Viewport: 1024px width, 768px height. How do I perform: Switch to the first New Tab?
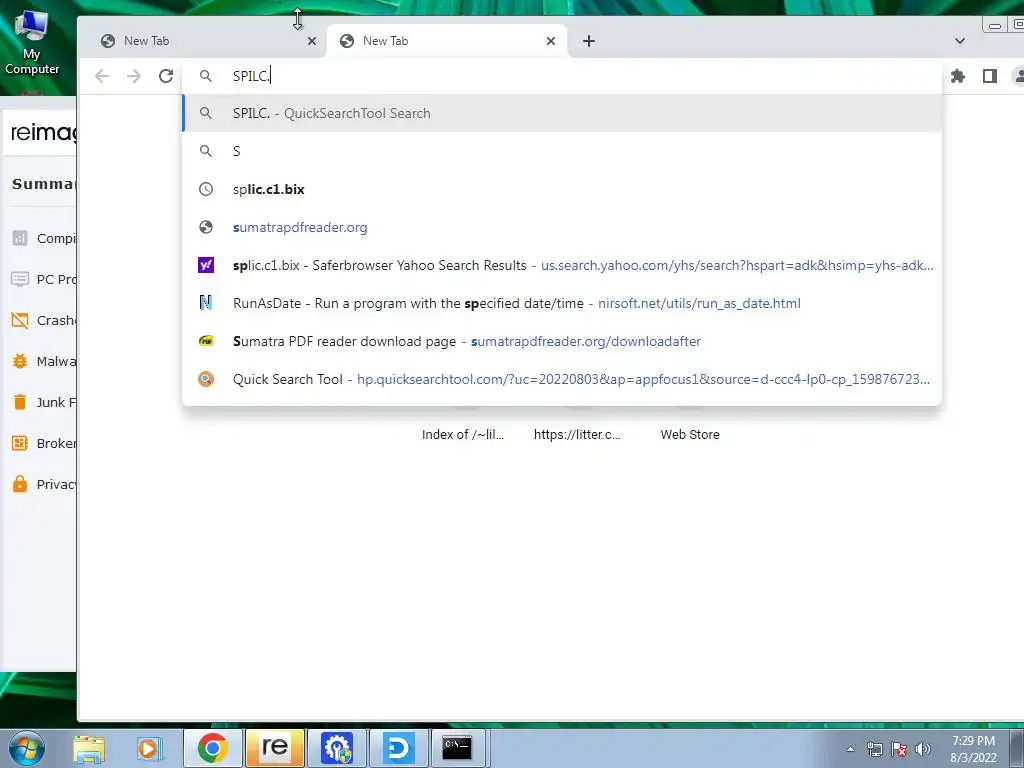(x=202, y=41)
